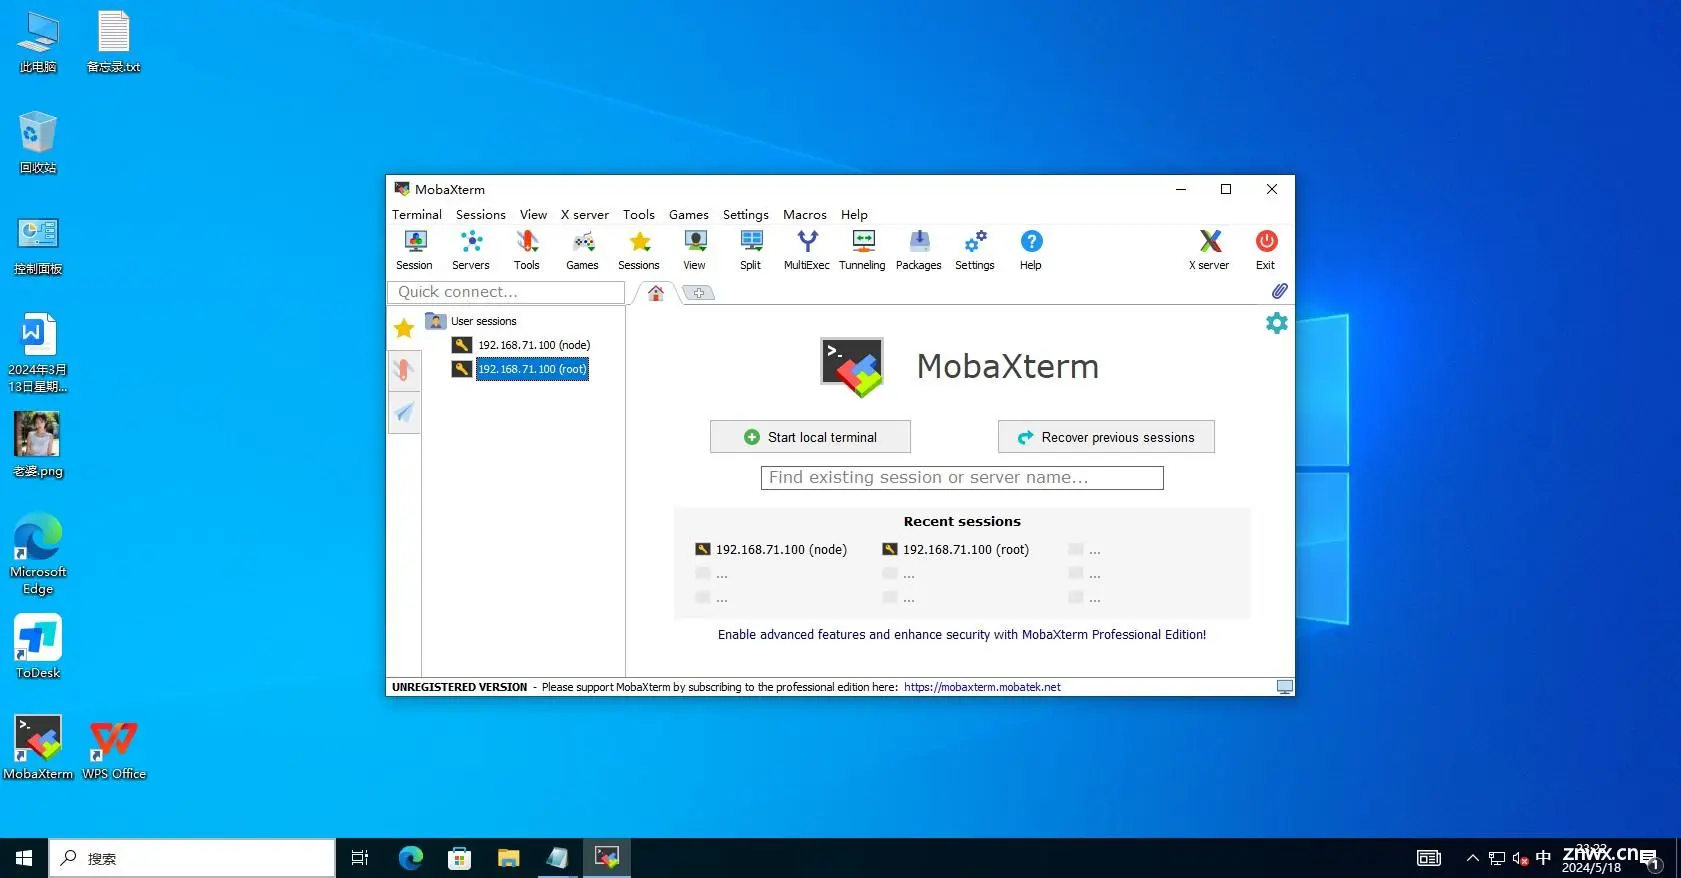This screenshot has height=878, width=1681.
Task: Toggle the X server toolbar icon
Action: click(x=1210, y=250)
